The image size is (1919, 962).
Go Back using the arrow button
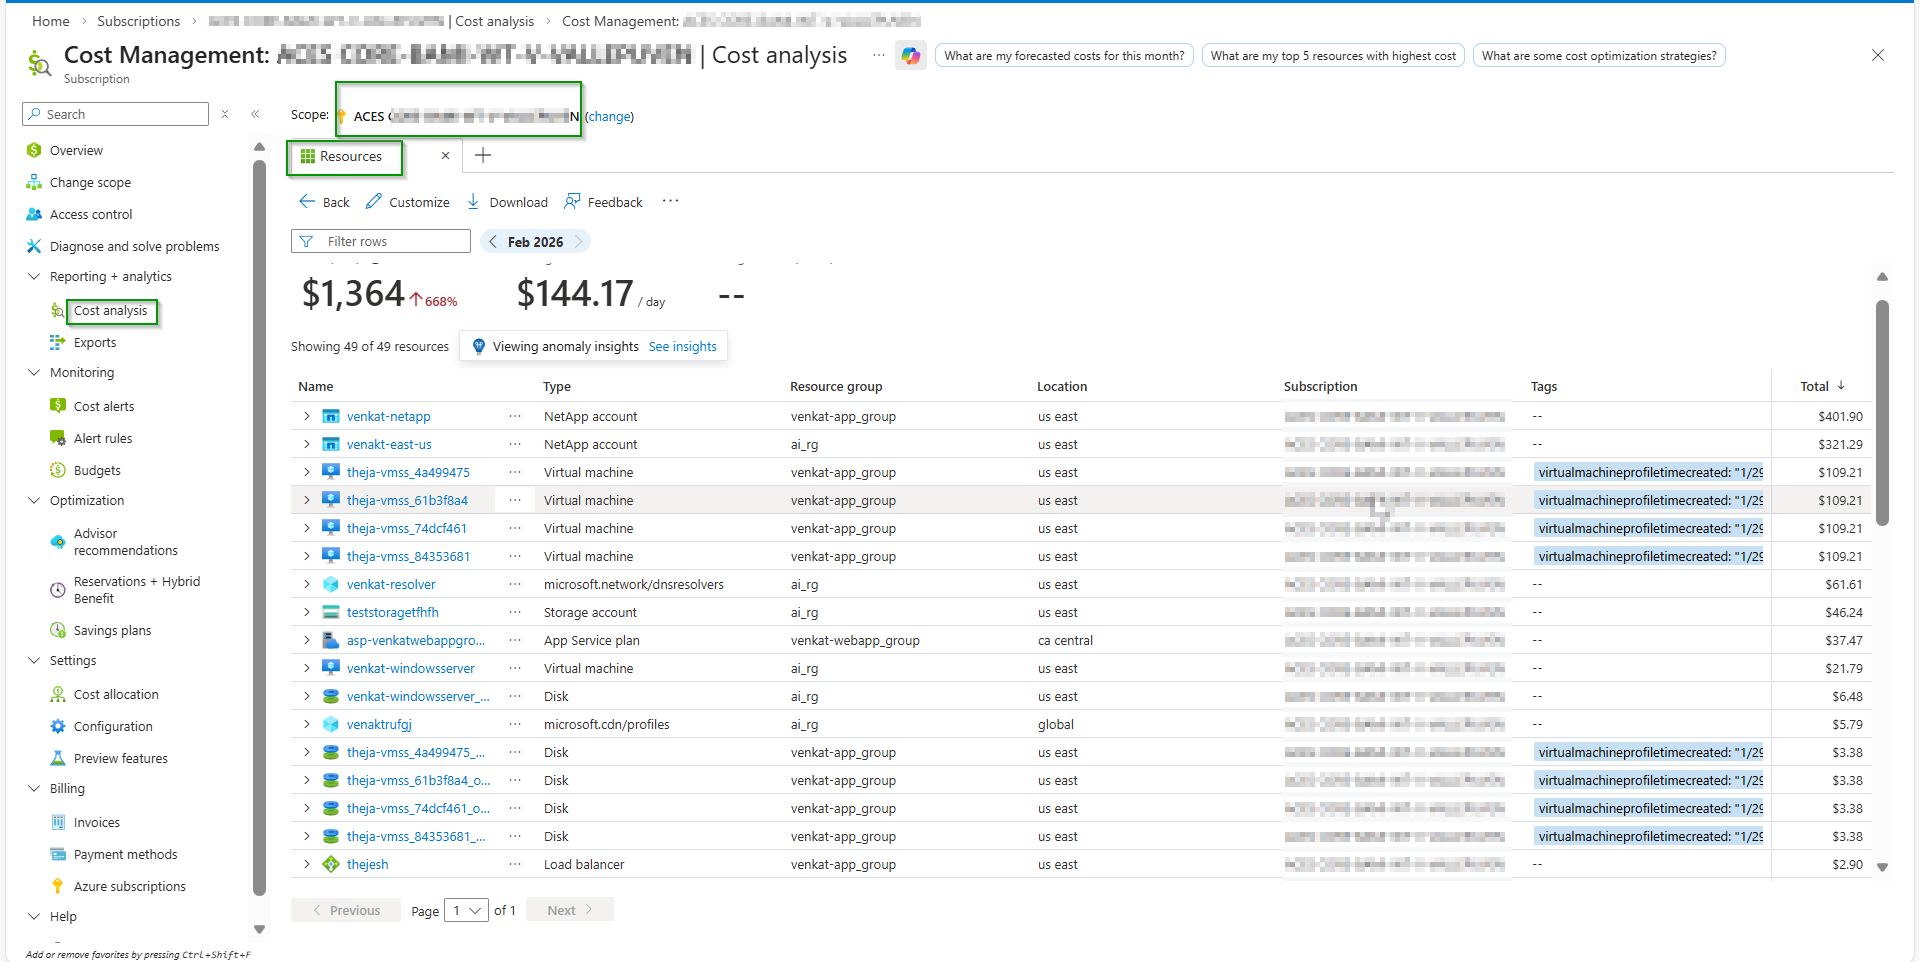324,202
